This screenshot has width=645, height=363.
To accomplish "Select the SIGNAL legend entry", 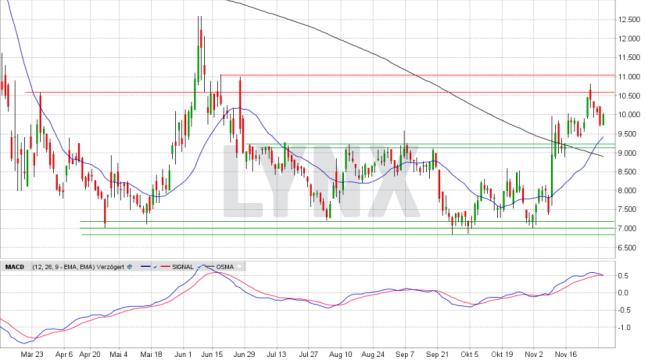I will pos(183,267).
